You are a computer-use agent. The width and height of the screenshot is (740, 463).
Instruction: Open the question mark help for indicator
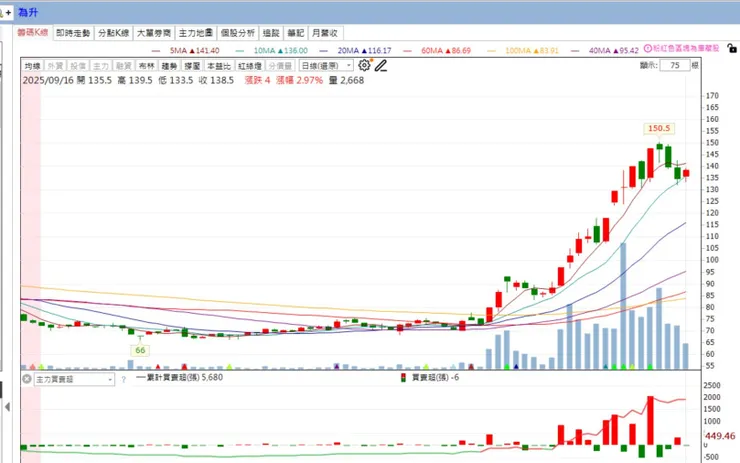pyautogui.click(x=124, y=379)
